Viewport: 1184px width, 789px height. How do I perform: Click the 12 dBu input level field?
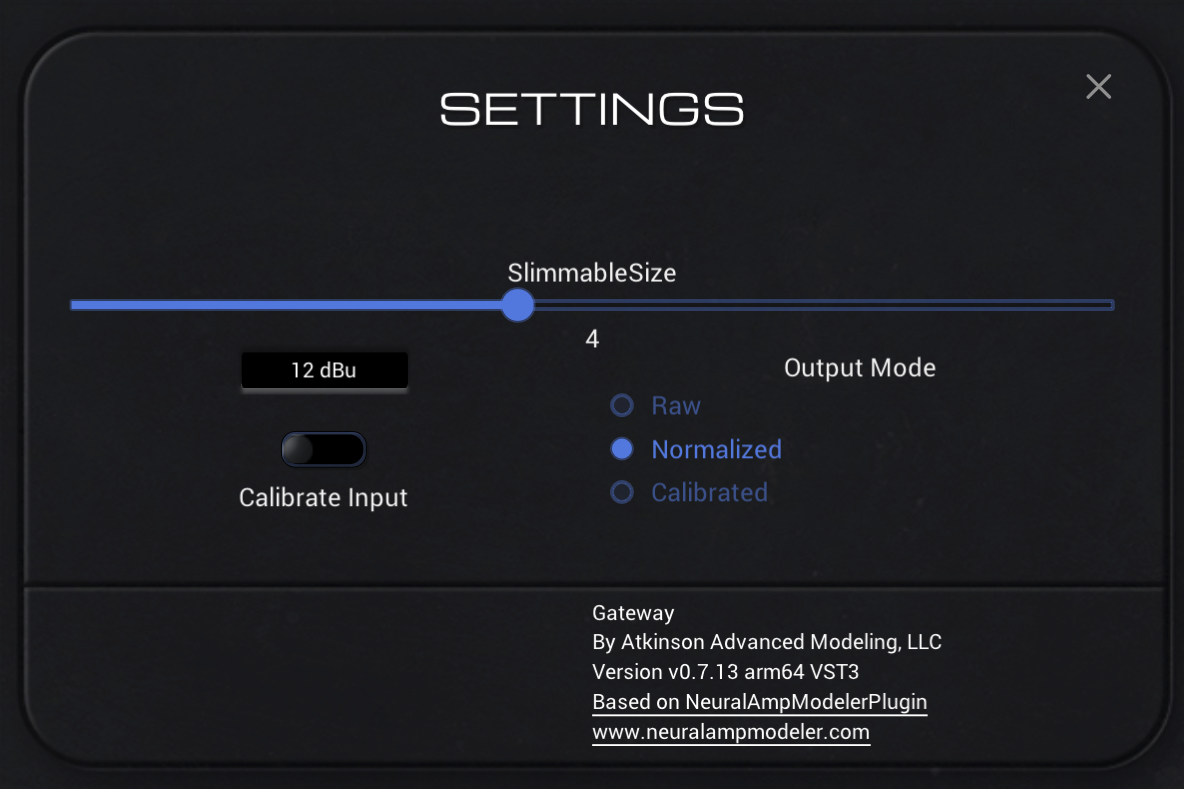[x=324, y=370]
